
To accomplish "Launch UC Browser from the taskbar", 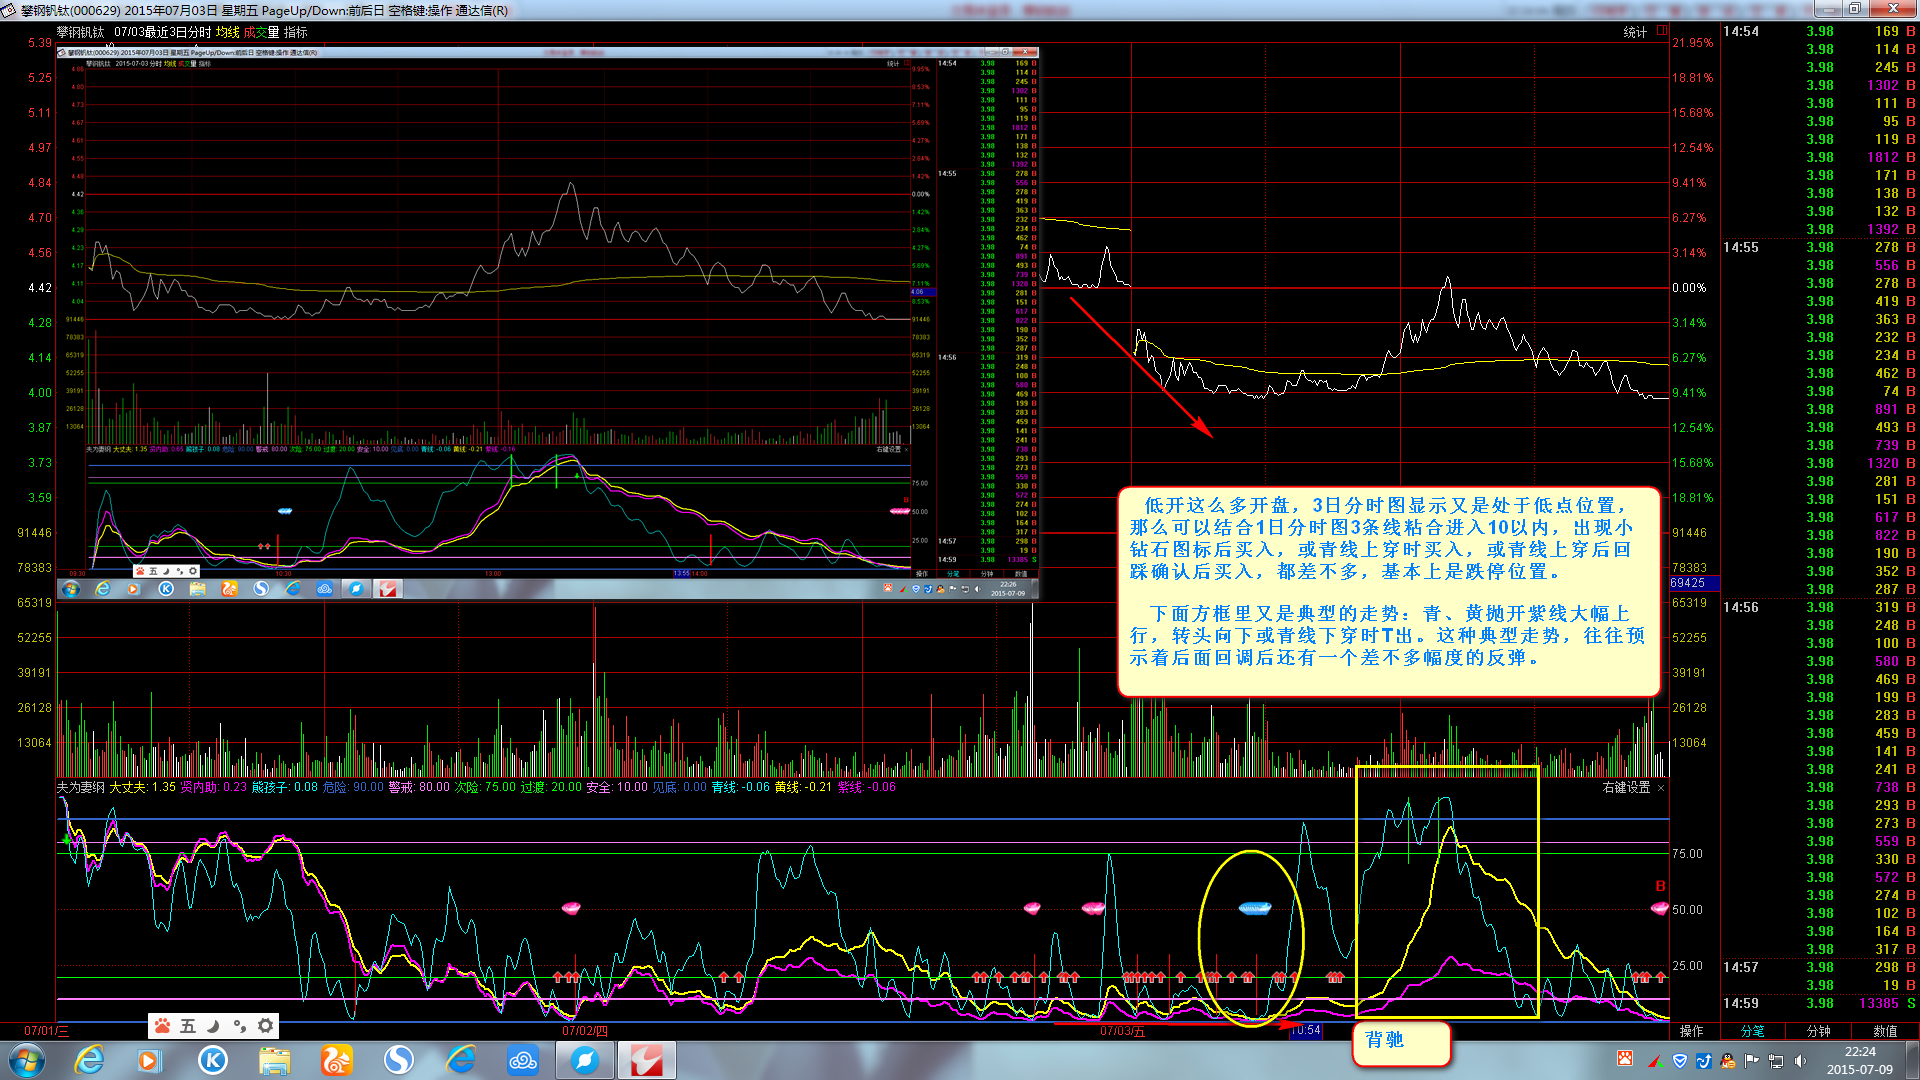I will pyautogui.click(x=336, y=1060).
